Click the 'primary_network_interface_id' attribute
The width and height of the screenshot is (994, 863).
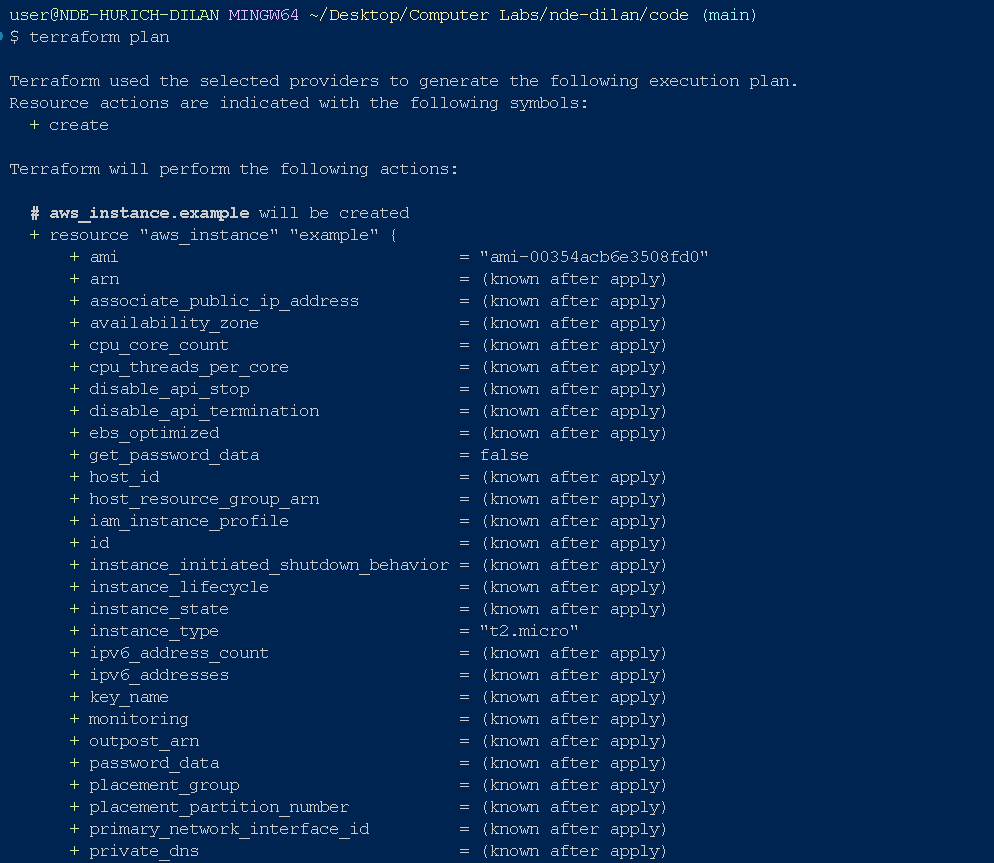point(229,829)
